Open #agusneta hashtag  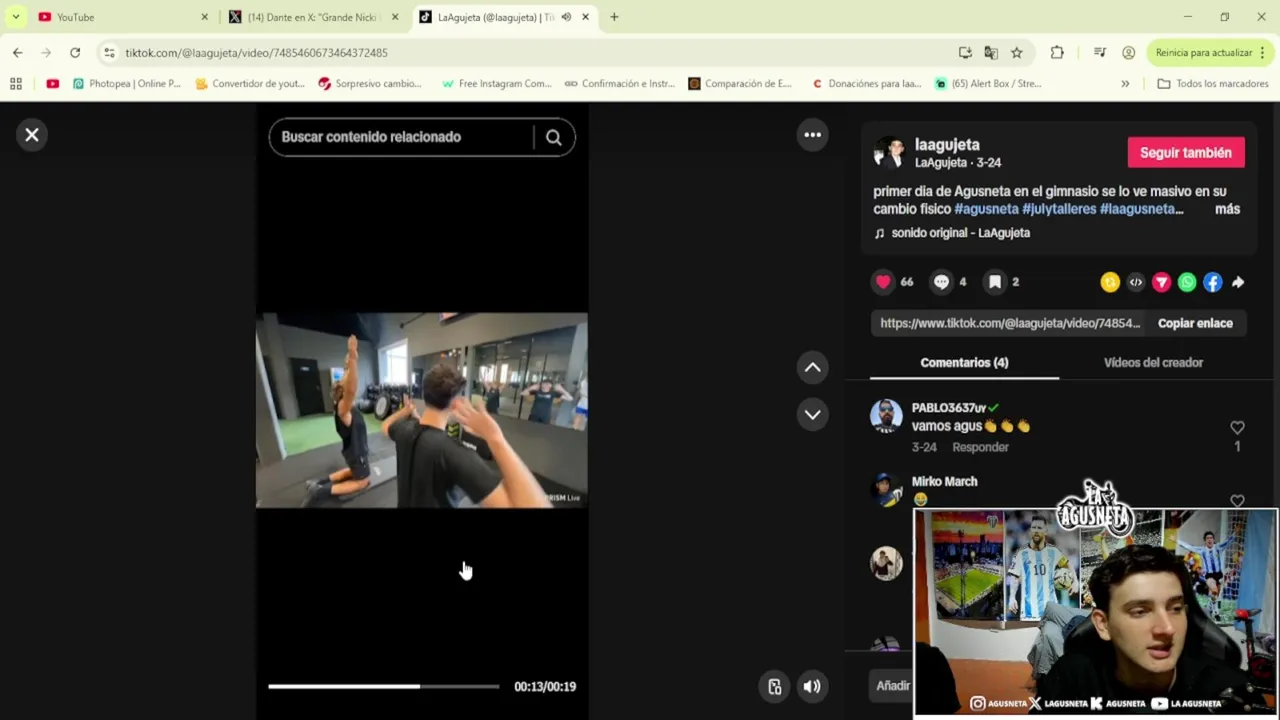986,209
